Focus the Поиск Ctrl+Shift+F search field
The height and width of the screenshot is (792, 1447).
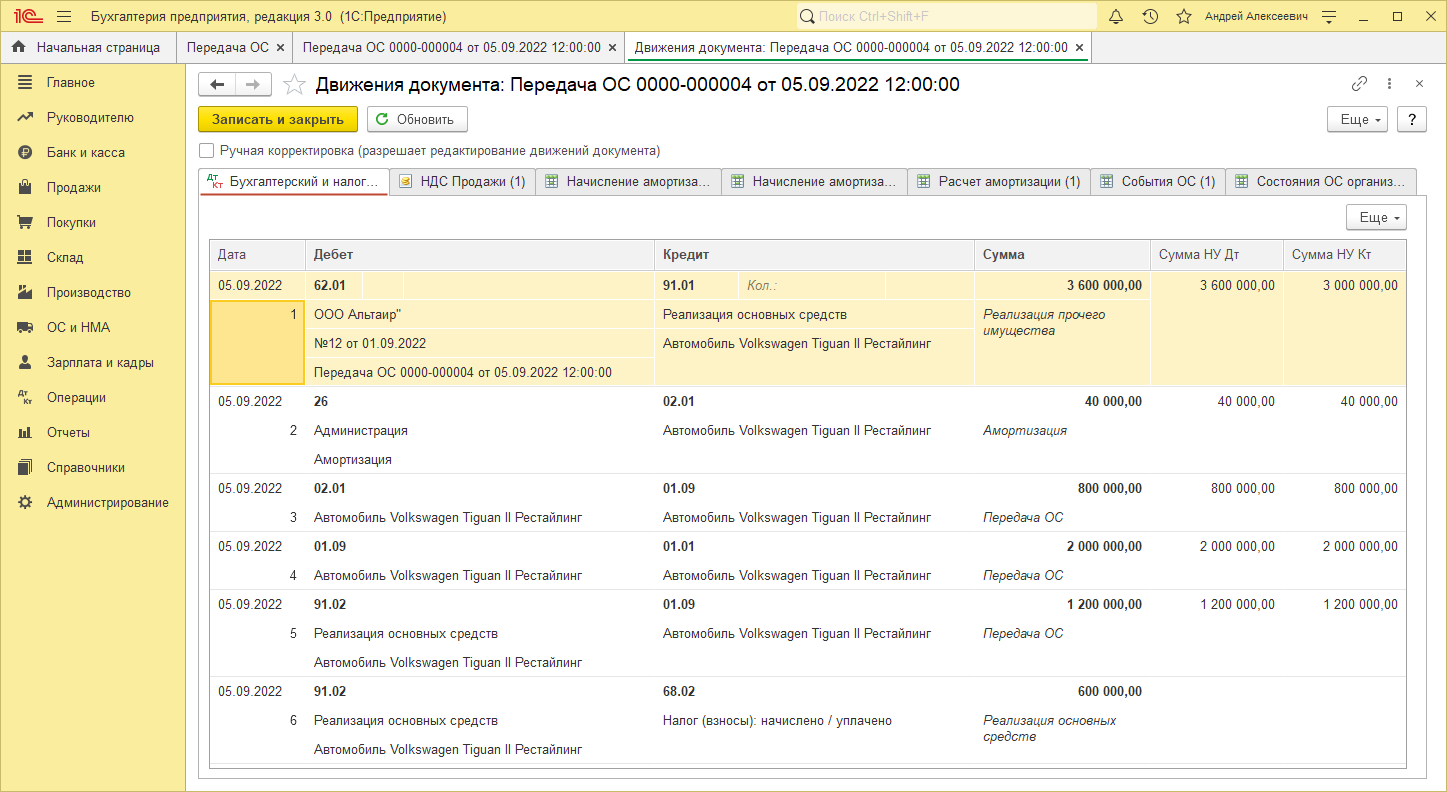click(x=947, y=17)
